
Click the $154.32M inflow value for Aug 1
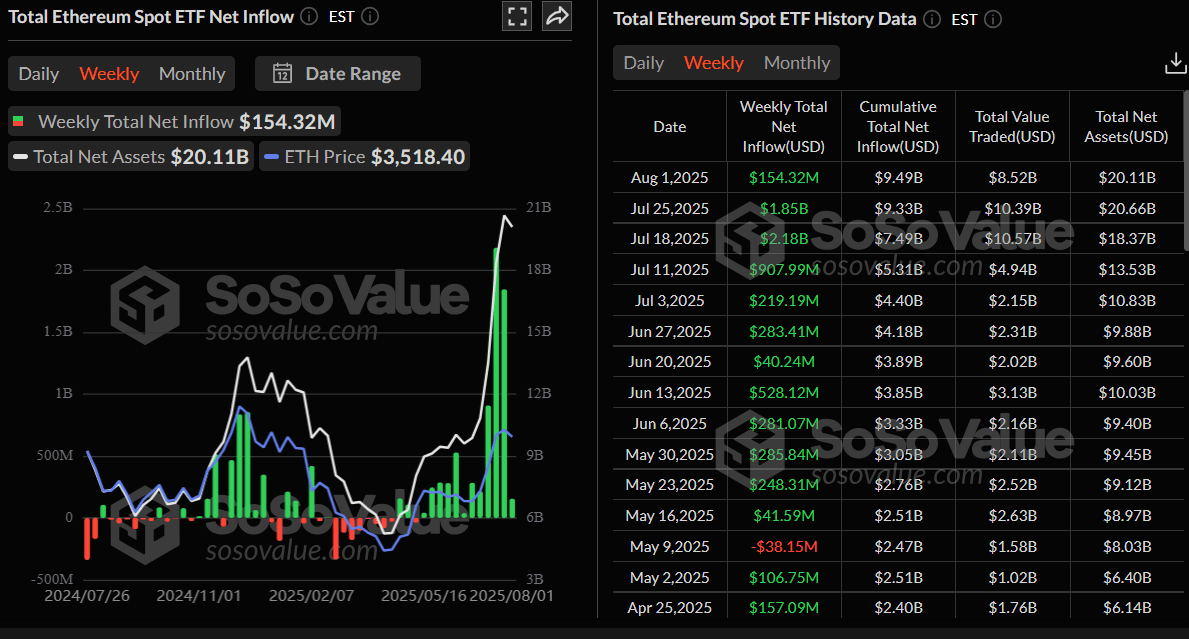pos(784,177)
